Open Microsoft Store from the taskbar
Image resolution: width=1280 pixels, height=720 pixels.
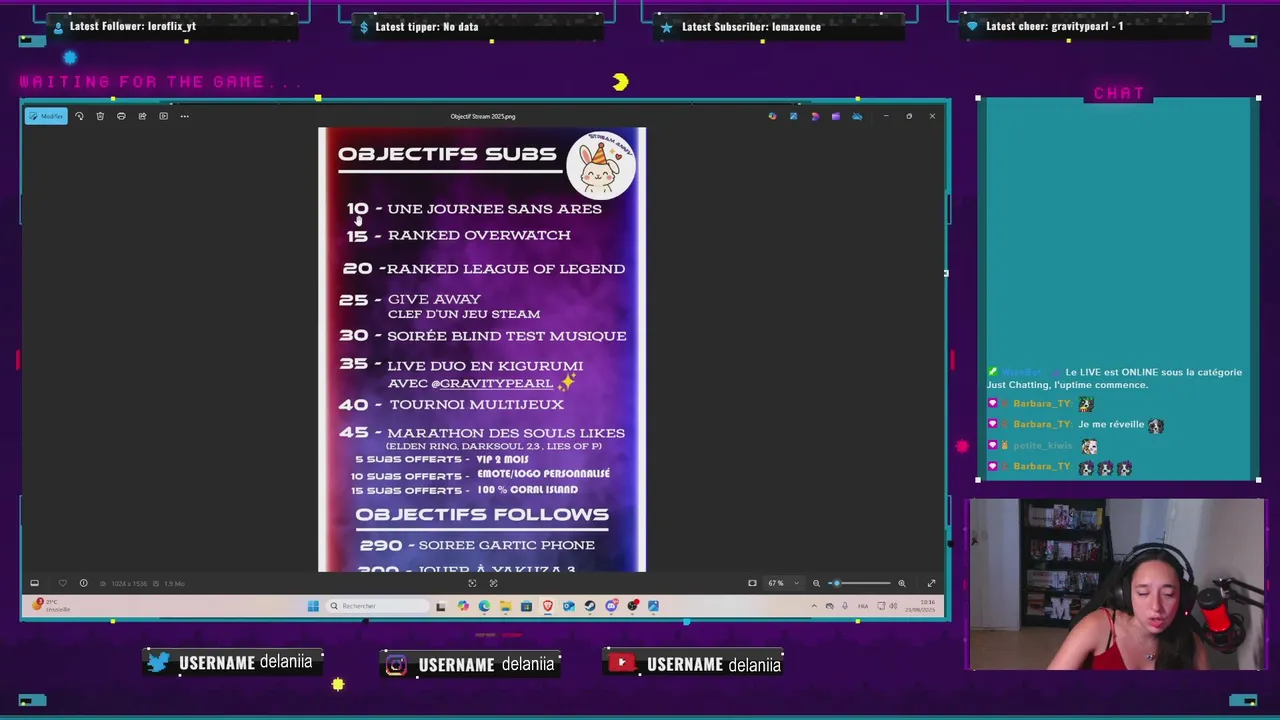[x=526, y=606]
